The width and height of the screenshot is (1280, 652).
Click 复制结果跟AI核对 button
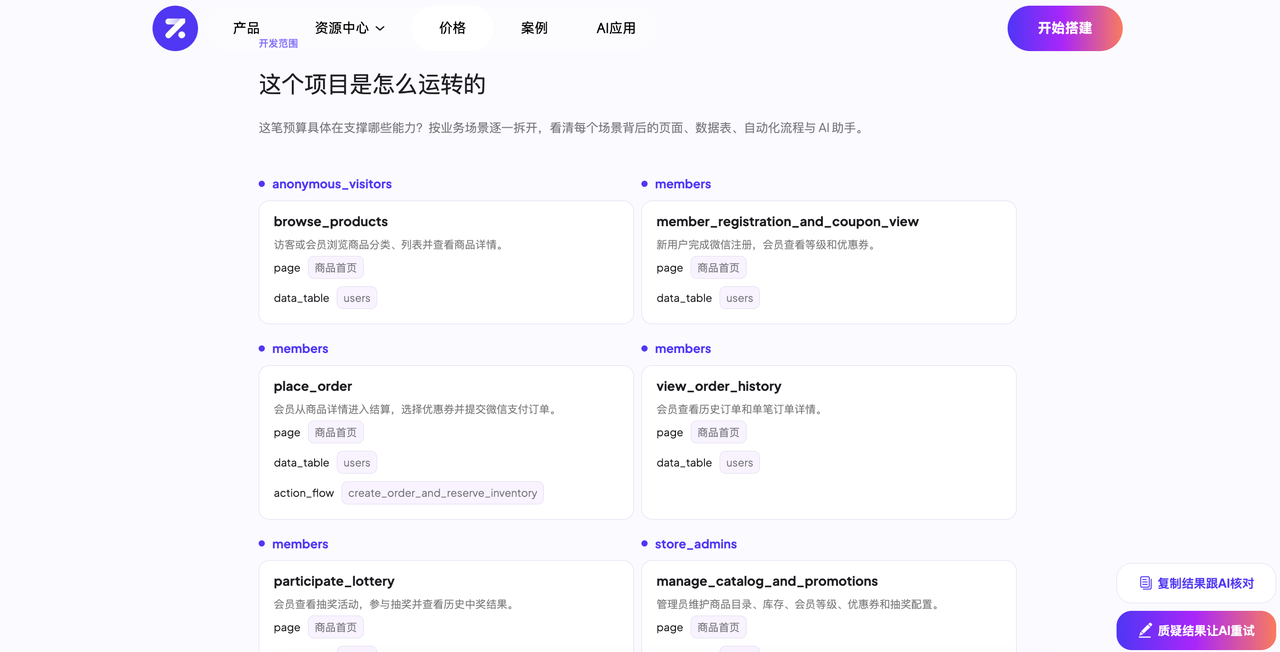pos(1196,583)
